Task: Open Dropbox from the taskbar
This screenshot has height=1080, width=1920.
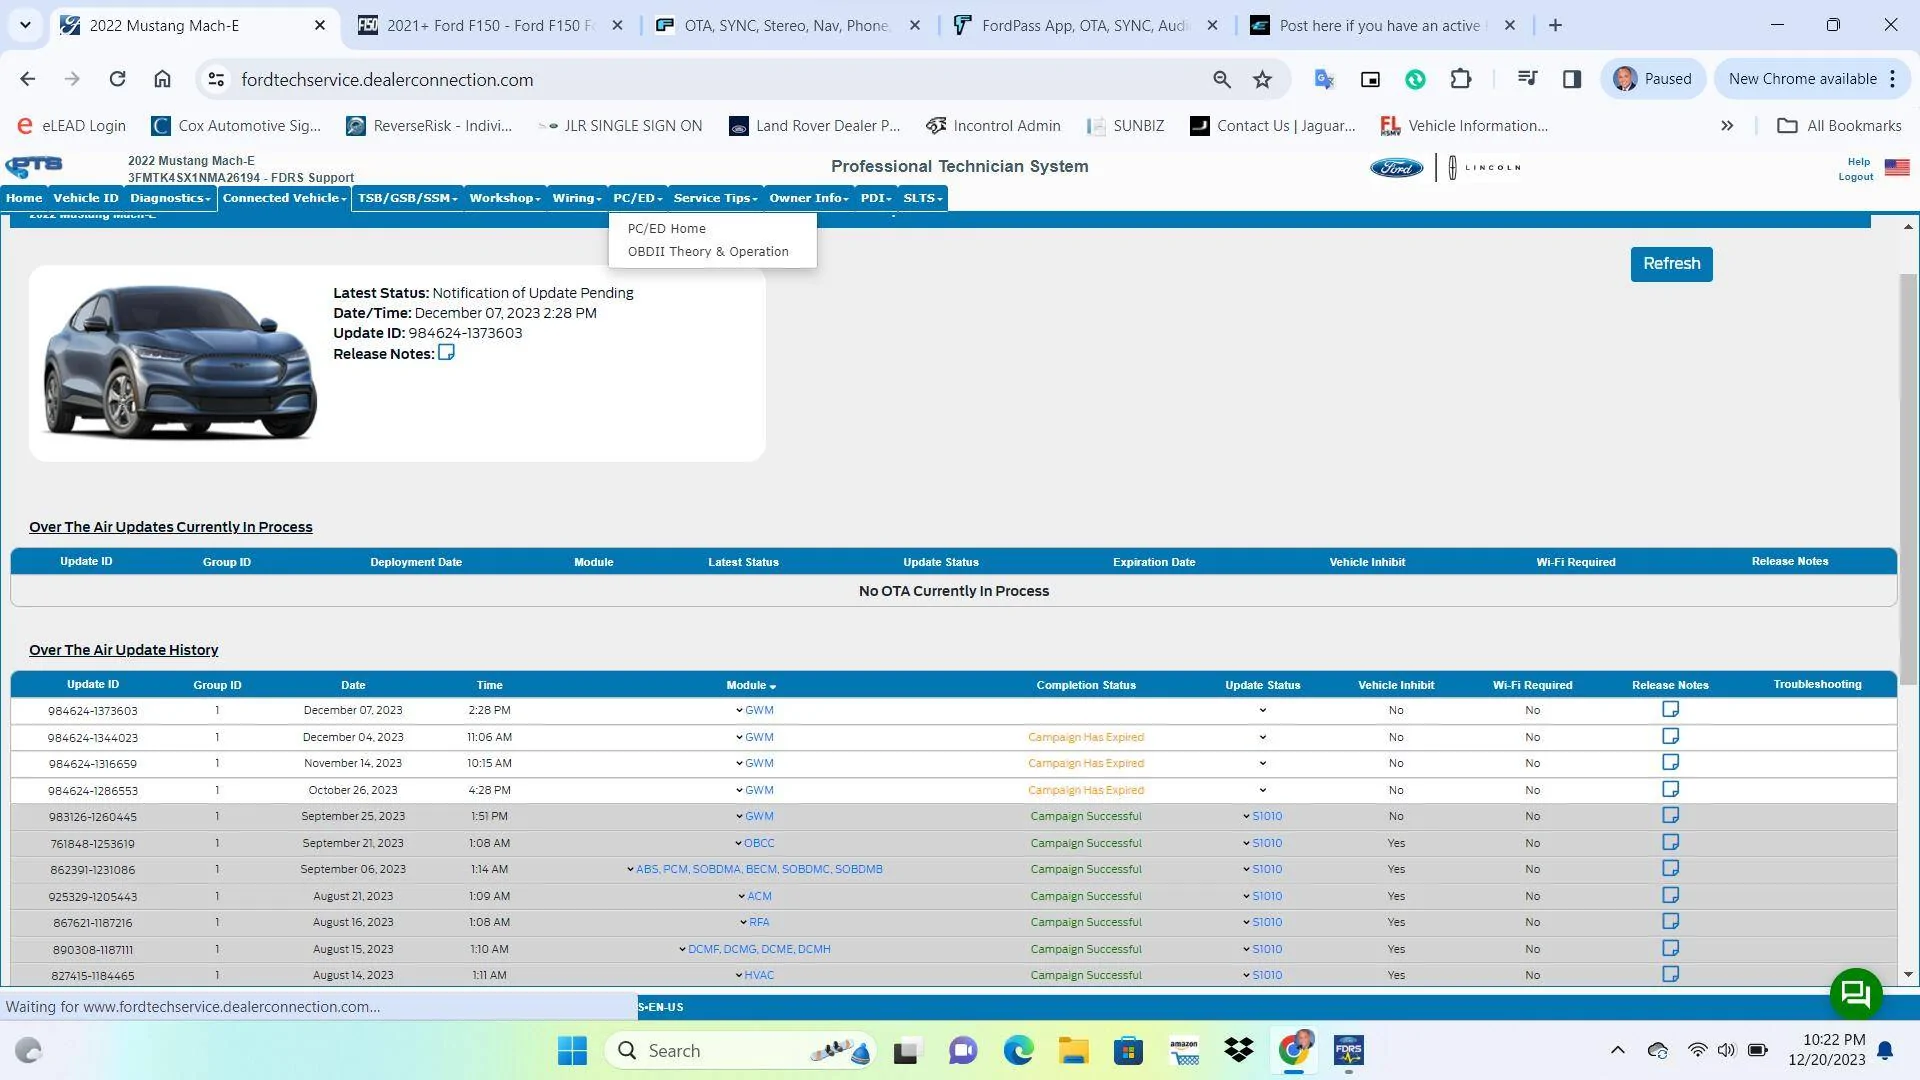Action: click(1239, 1051)
